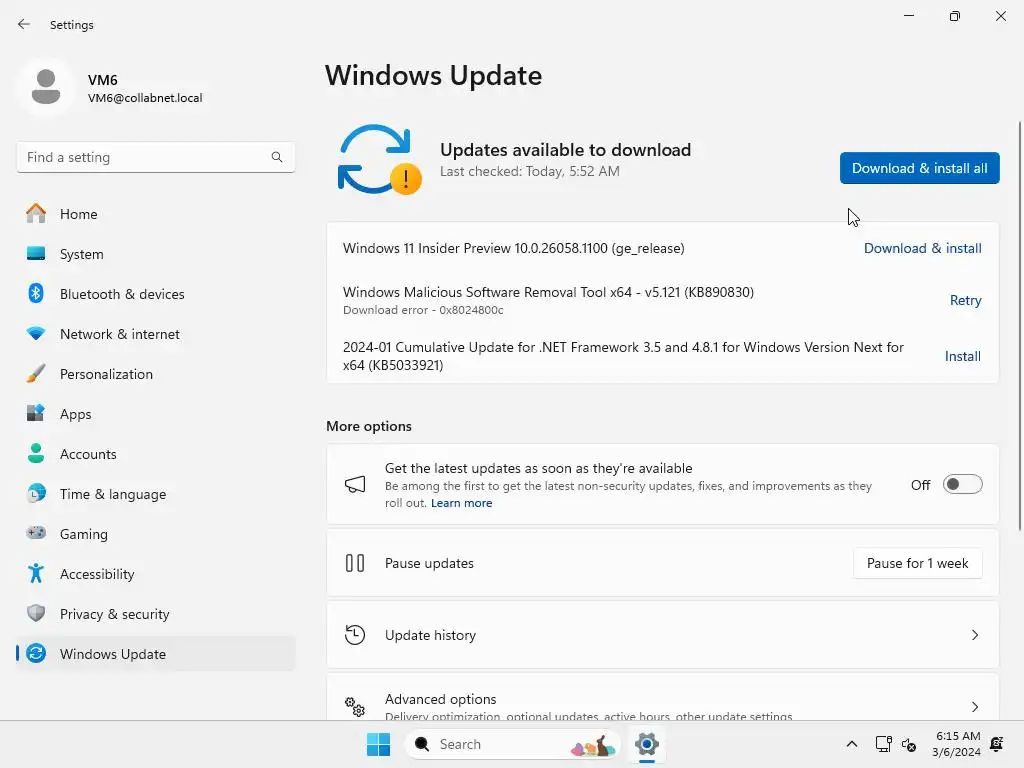Viewport: 1024px width, 768px height.
Task: Select Accounts in the sidebar
Action: [x=155, y=454]
